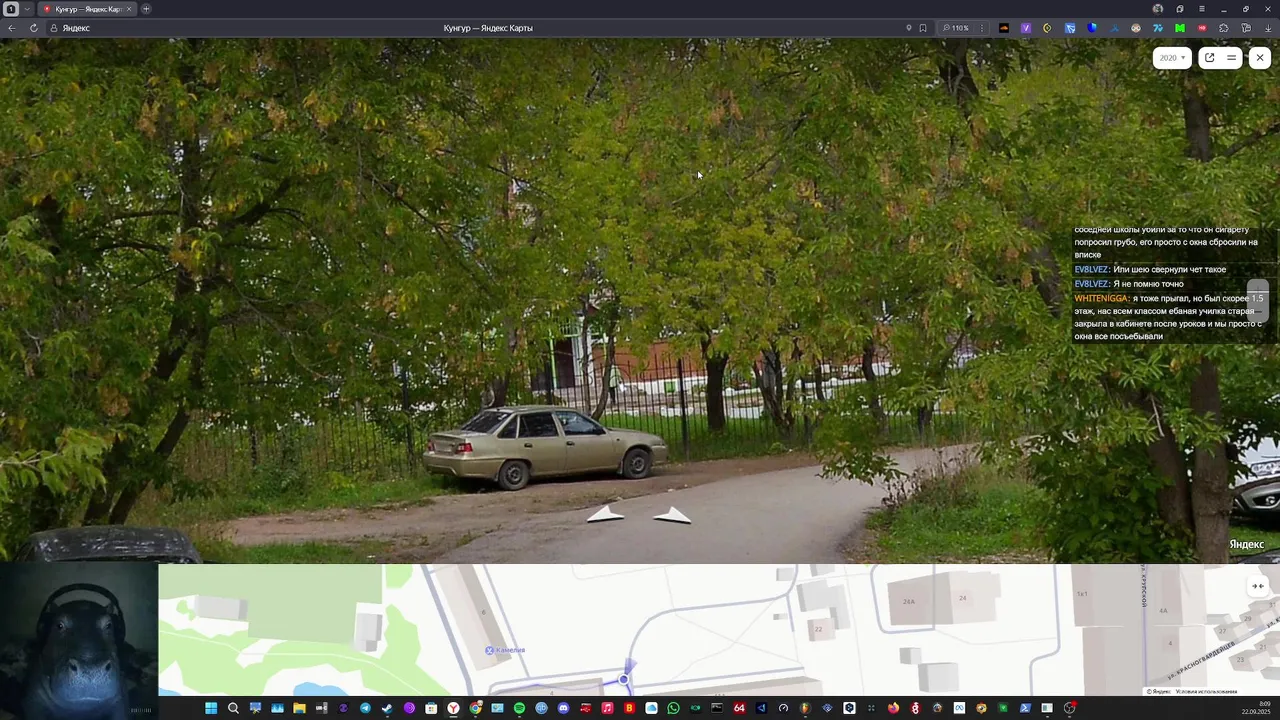The image size is (1280, 720).
Task: Open the panorama hamburger menu
Action: pos(1231,58)
